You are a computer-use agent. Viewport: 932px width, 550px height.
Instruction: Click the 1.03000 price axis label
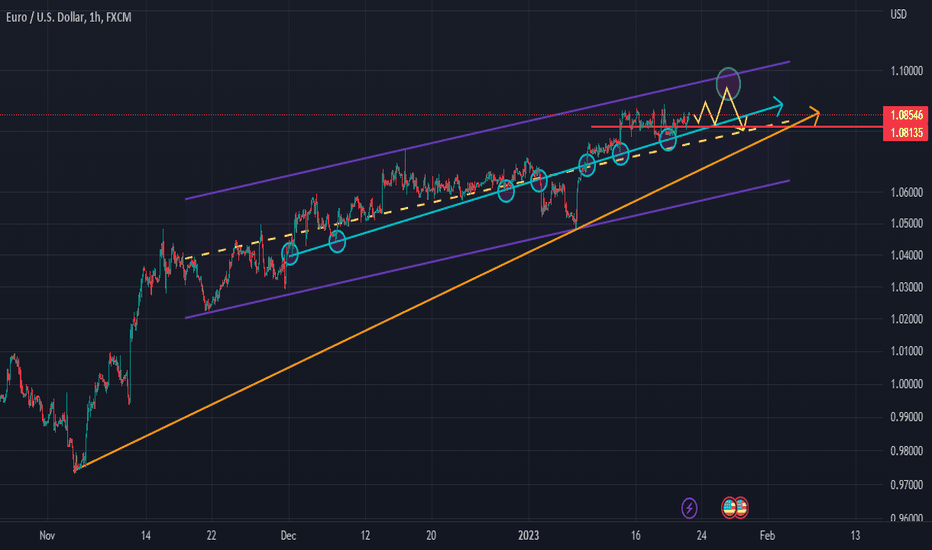coord(906,287)
